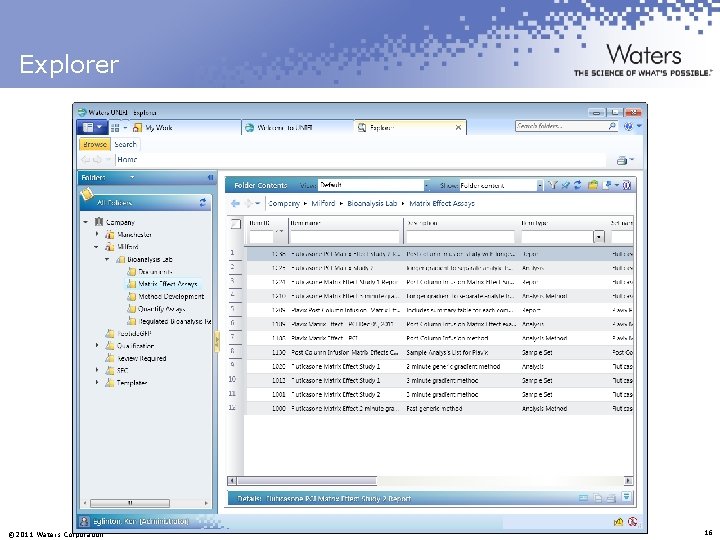Open the help globe icon at top right
Image resolution: width=720 pixels, height=540 pixels.
(x=628, y=126)
